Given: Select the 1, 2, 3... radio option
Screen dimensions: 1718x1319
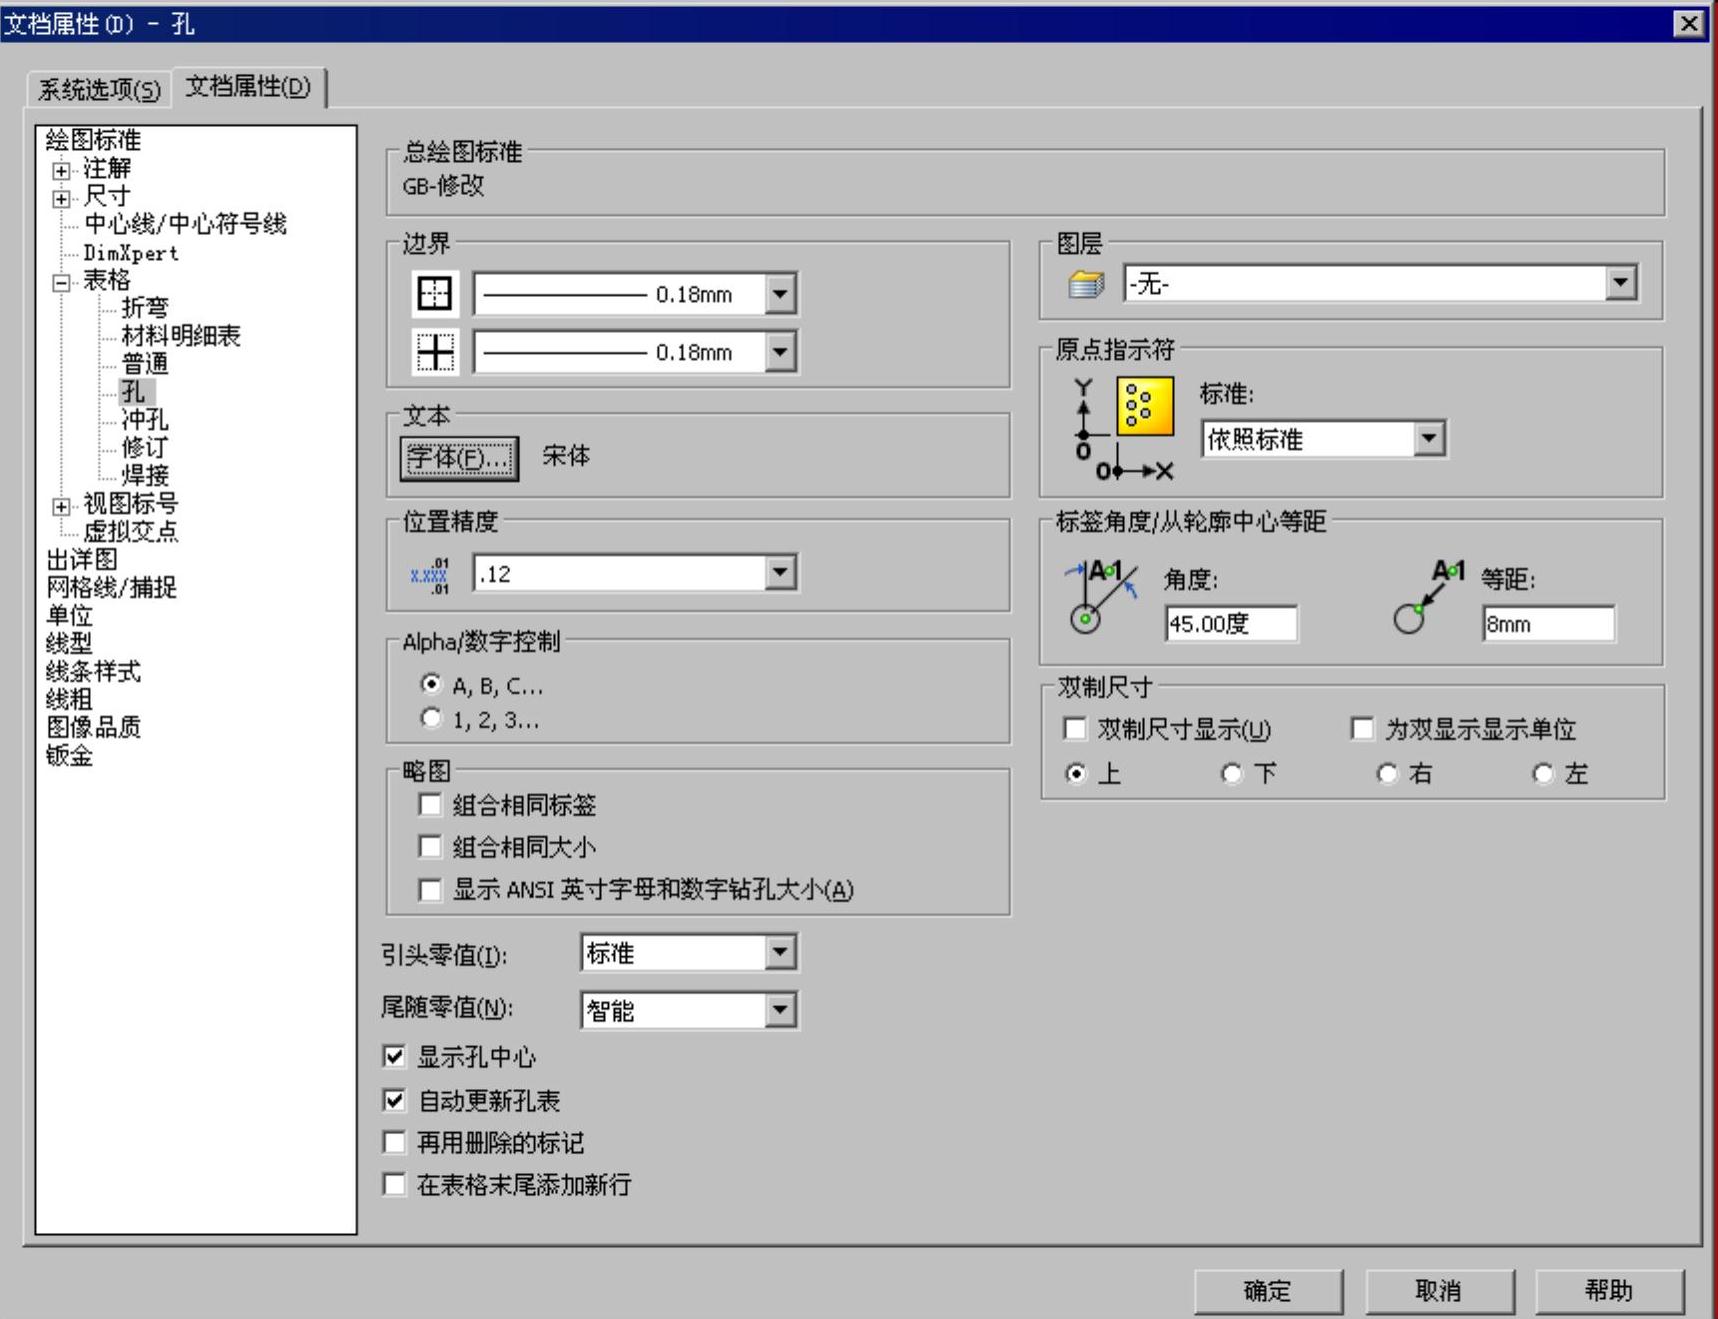Looking at the screenshot, I should [x=431, y=719].
